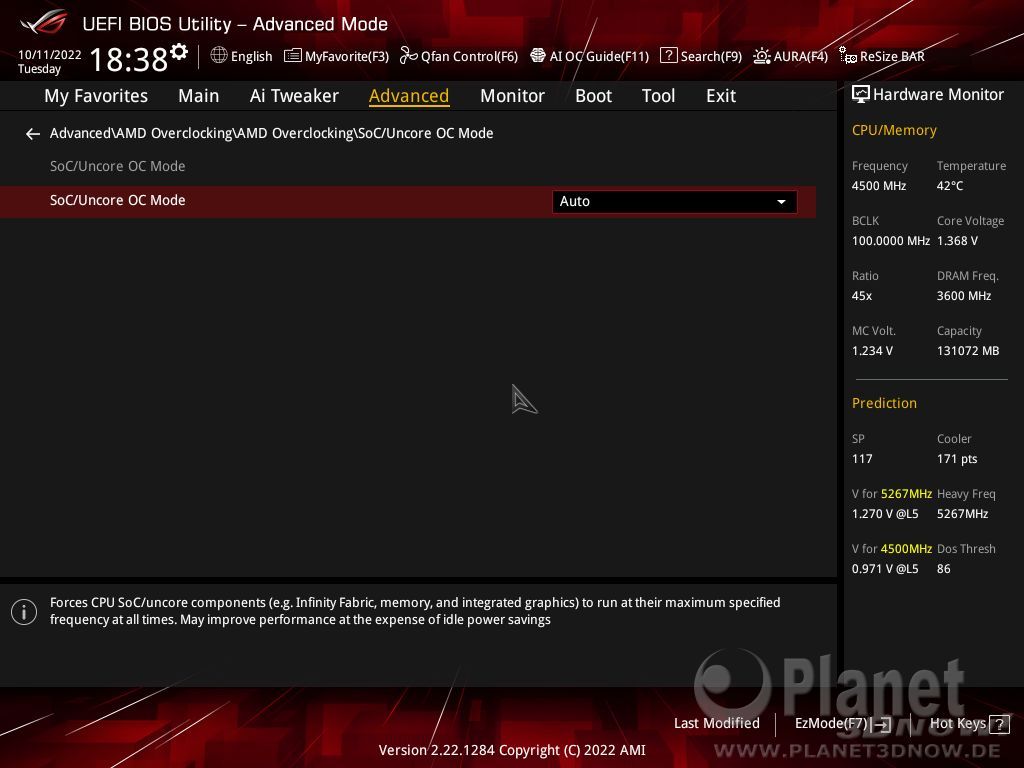Image resolution: width=1024 pixels, height=768 pixels.
Task: Click the 45x Ratio value
Action: click(x=861, y=296)
